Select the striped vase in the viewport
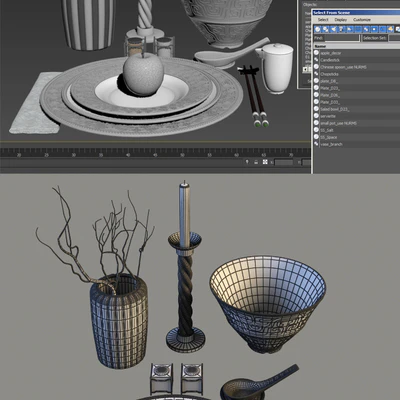Image resolution: width=400 pixels, height=400 pixels. click(88, 24)
